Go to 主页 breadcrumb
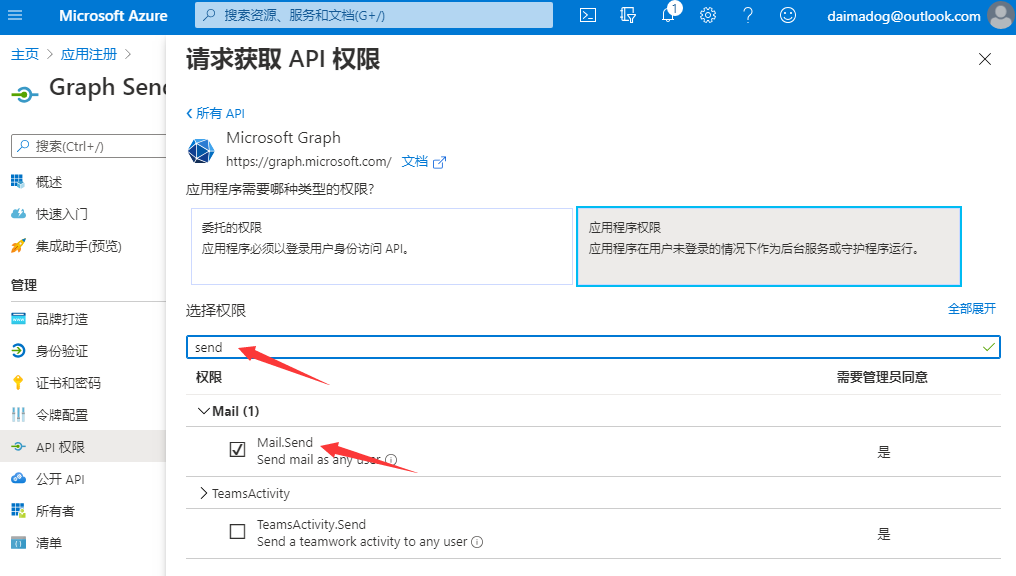1016x576 pixels. pos(25,54)
